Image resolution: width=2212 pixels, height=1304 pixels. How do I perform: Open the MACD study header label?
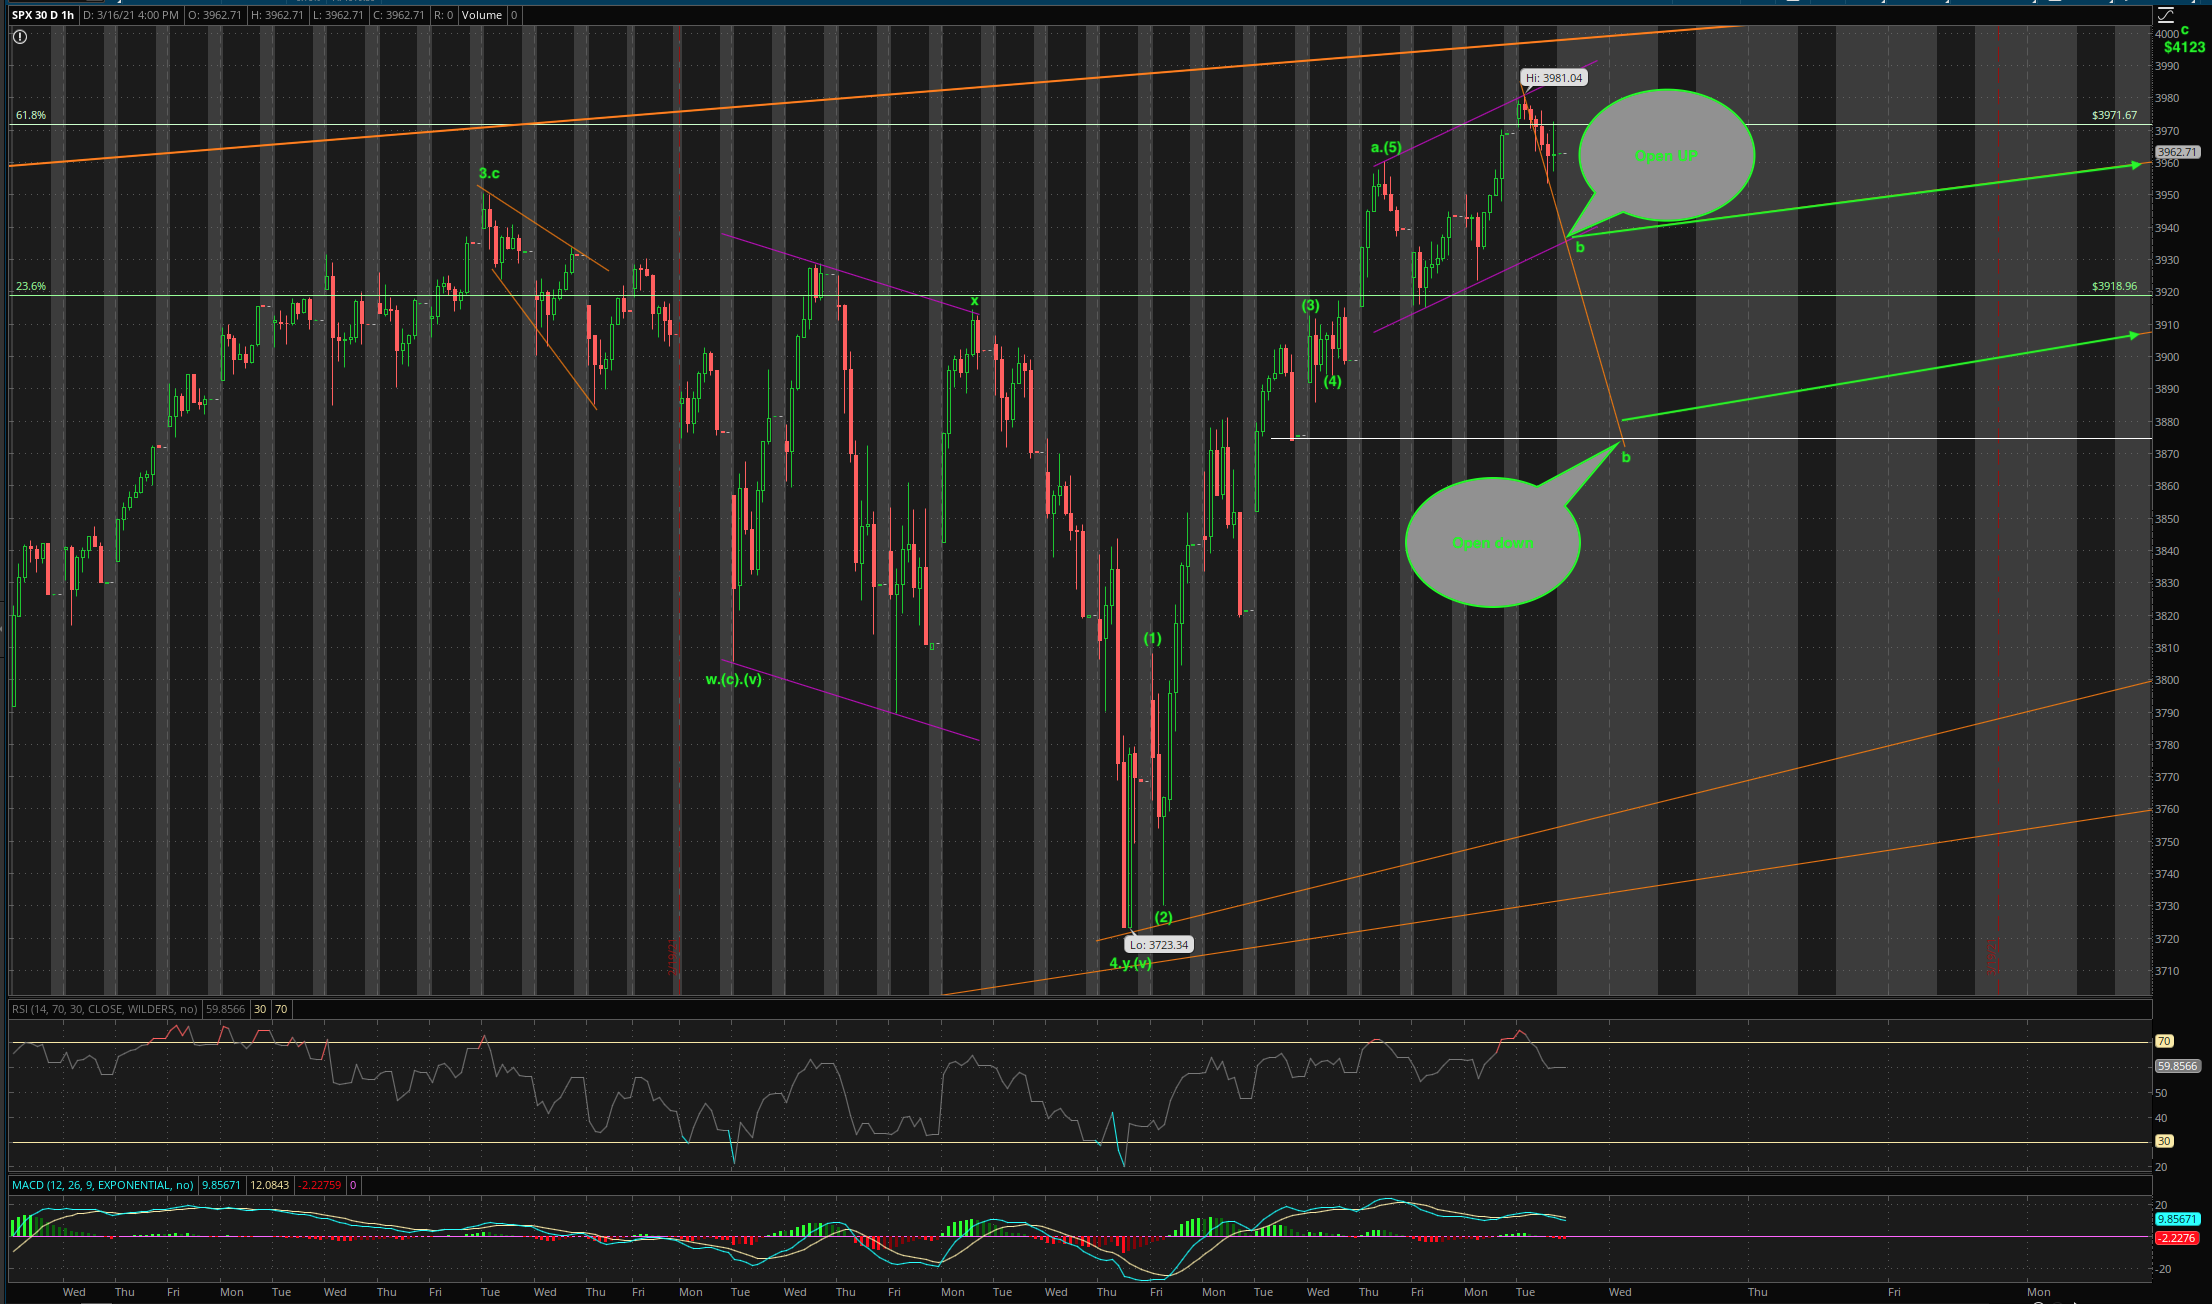tap(103, 1185)
